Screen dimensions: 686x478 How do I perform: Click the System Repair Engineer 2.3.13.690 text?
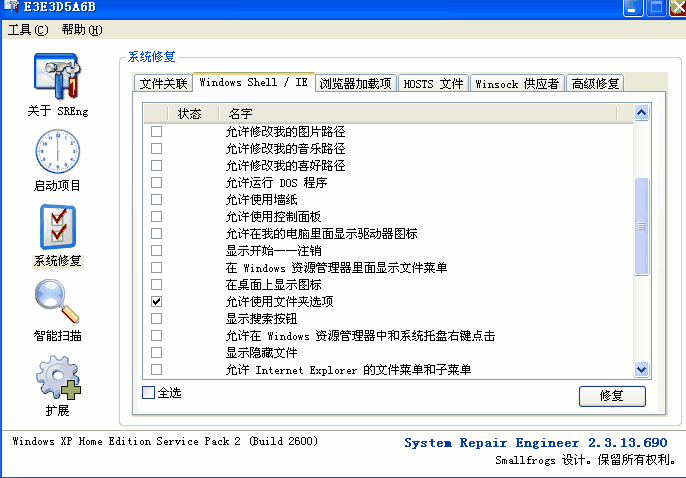coord(536,443)
